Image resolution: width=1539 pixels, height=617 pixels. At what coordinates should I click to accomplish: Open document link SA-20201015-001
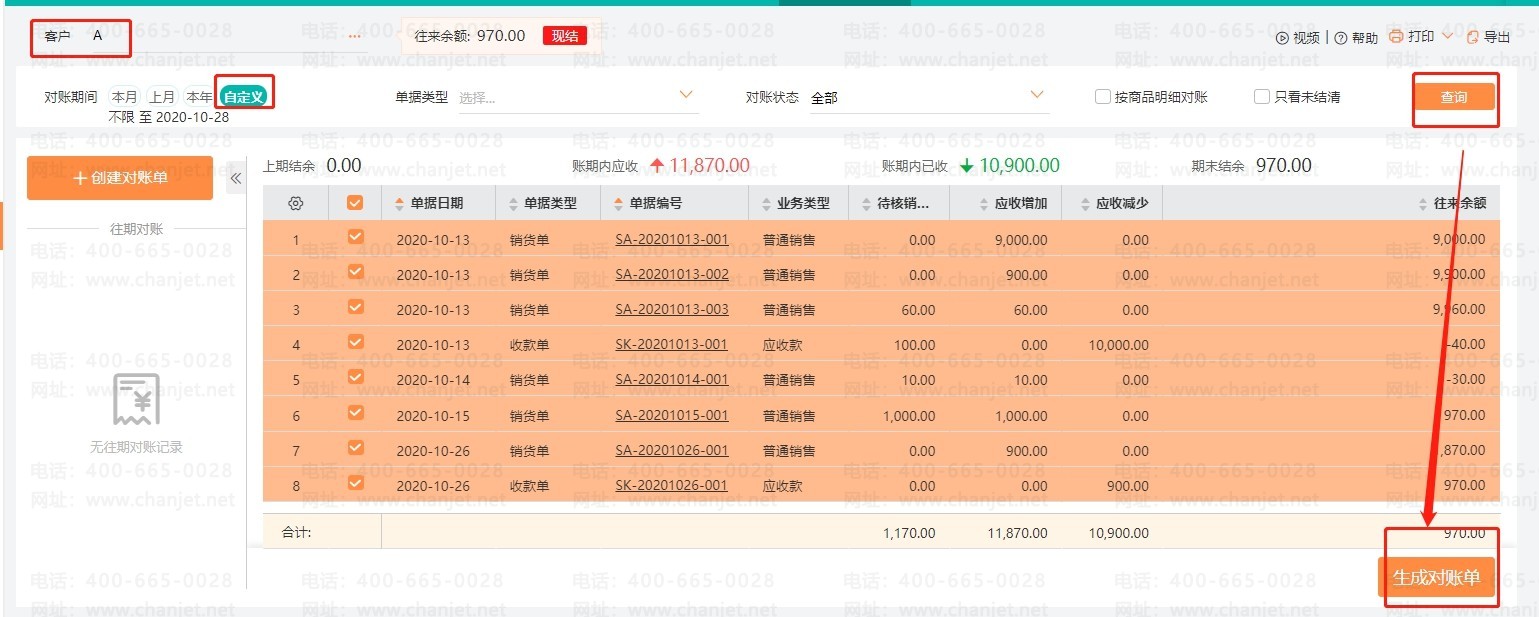tap(672, 416)
